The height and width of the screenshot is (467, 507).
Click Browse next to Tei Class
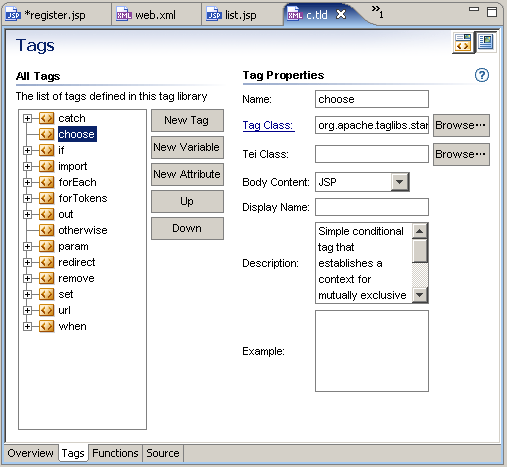coord(461,154)
